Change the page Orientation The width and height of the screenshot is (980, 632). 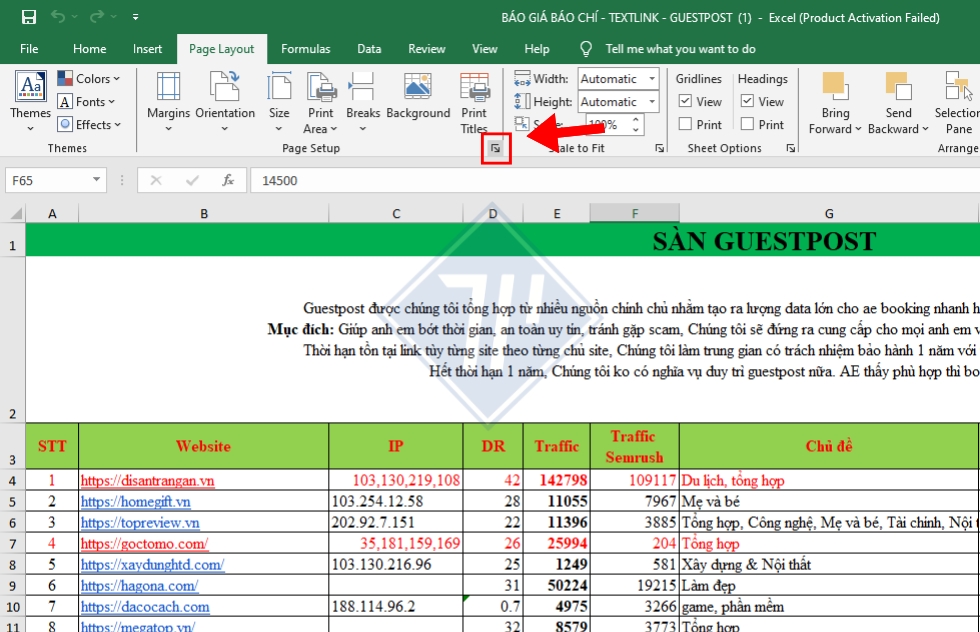[x=225, y=100]
